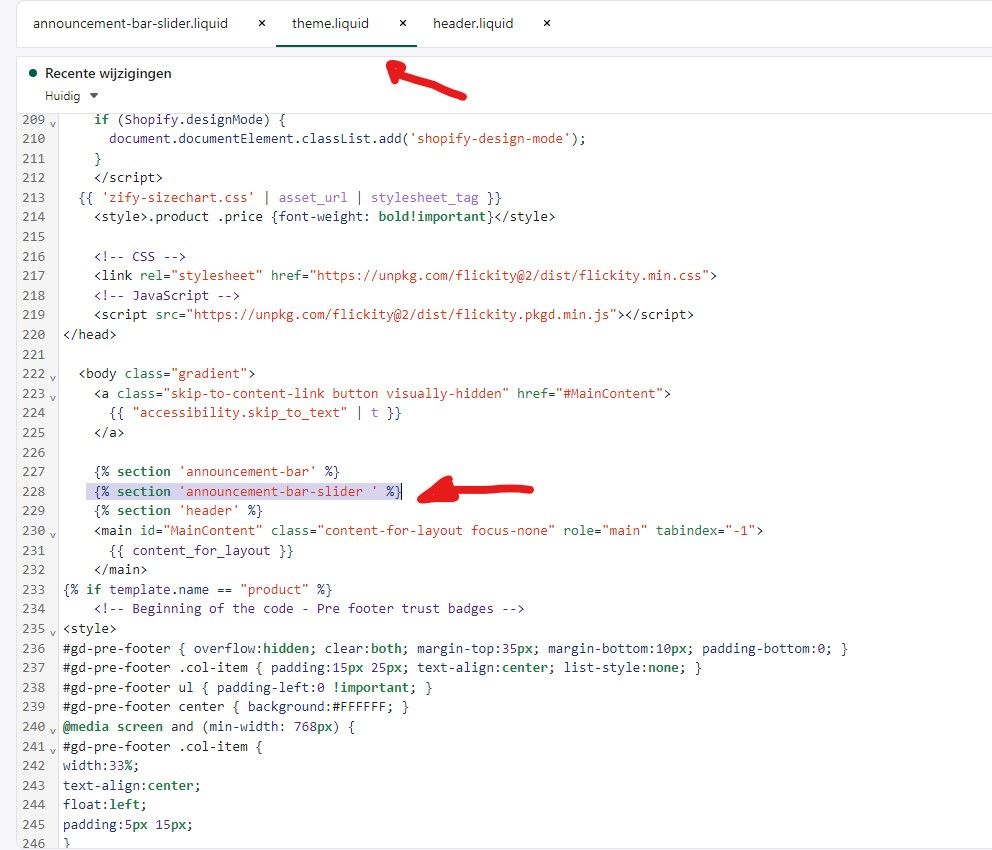The image size is (992, 850).
Task: Click the zify-sizechart.css code line
Action: (290, 197)
